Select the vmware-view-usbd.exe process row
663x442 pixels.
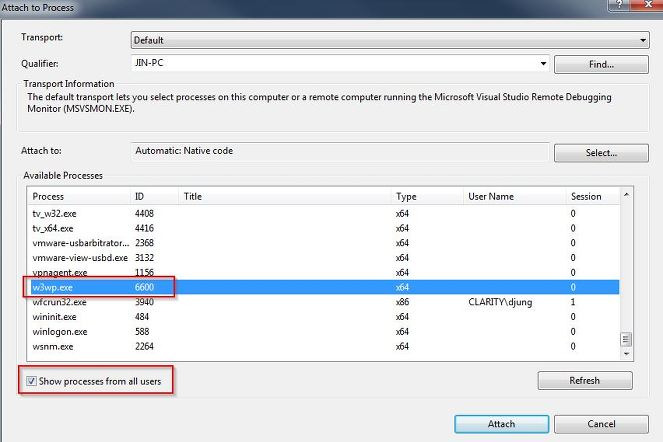(x=323, y=258)
